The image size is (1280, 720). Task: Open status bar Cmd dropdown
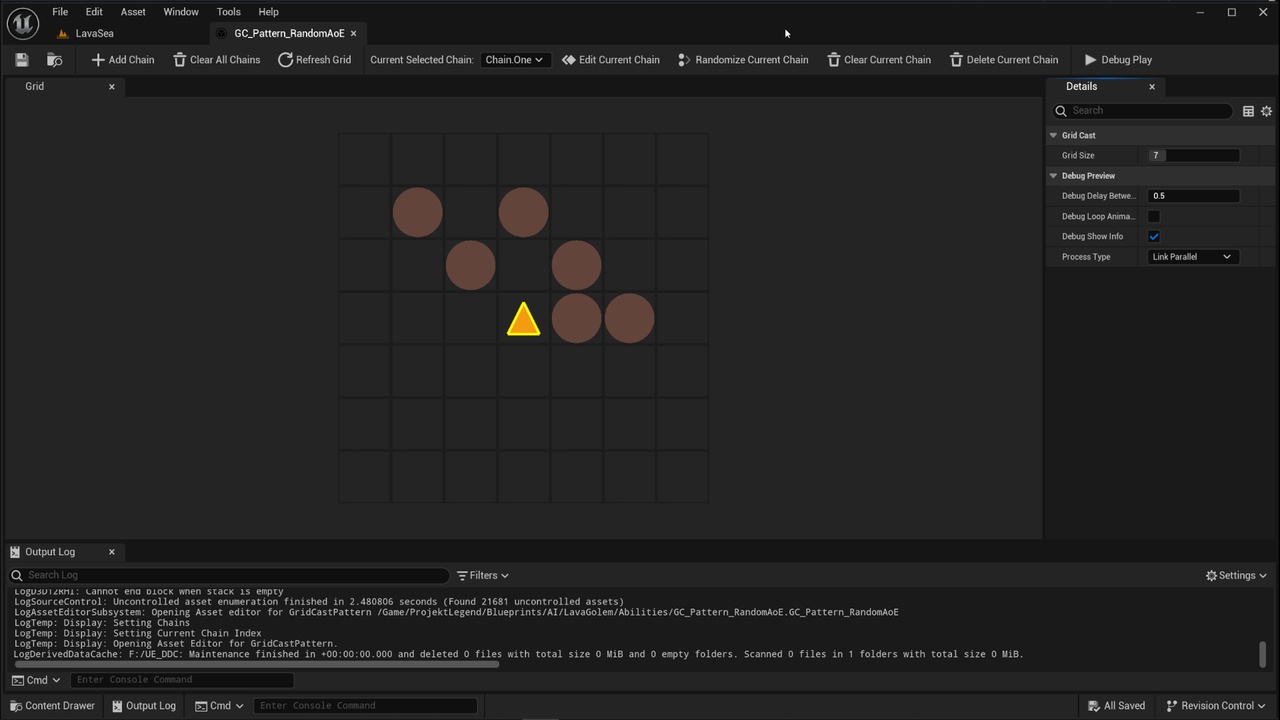pyautogui.click(x=219, y=706)
